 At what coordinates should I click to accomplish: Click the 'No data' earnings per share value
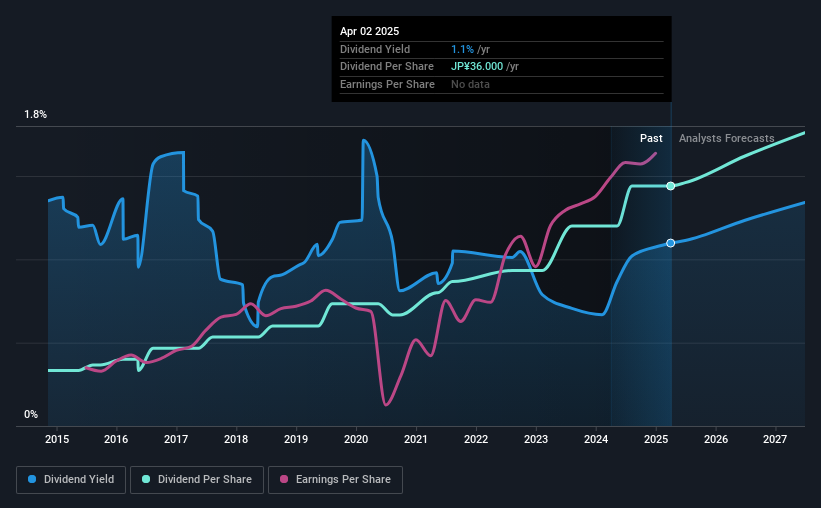pyautogui.click(x=470, y=84)
